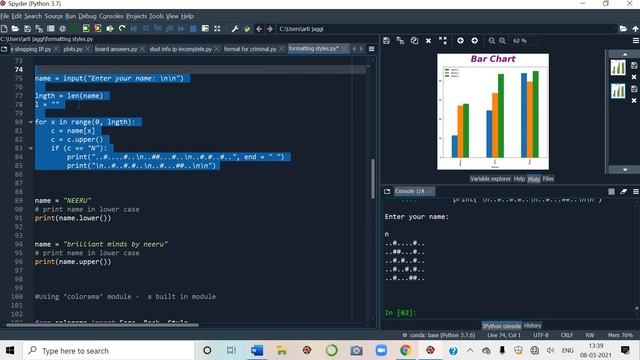Open Zoom from the Windows taskbar
Viewport: 640px width, 360px height.
(381, 350)
